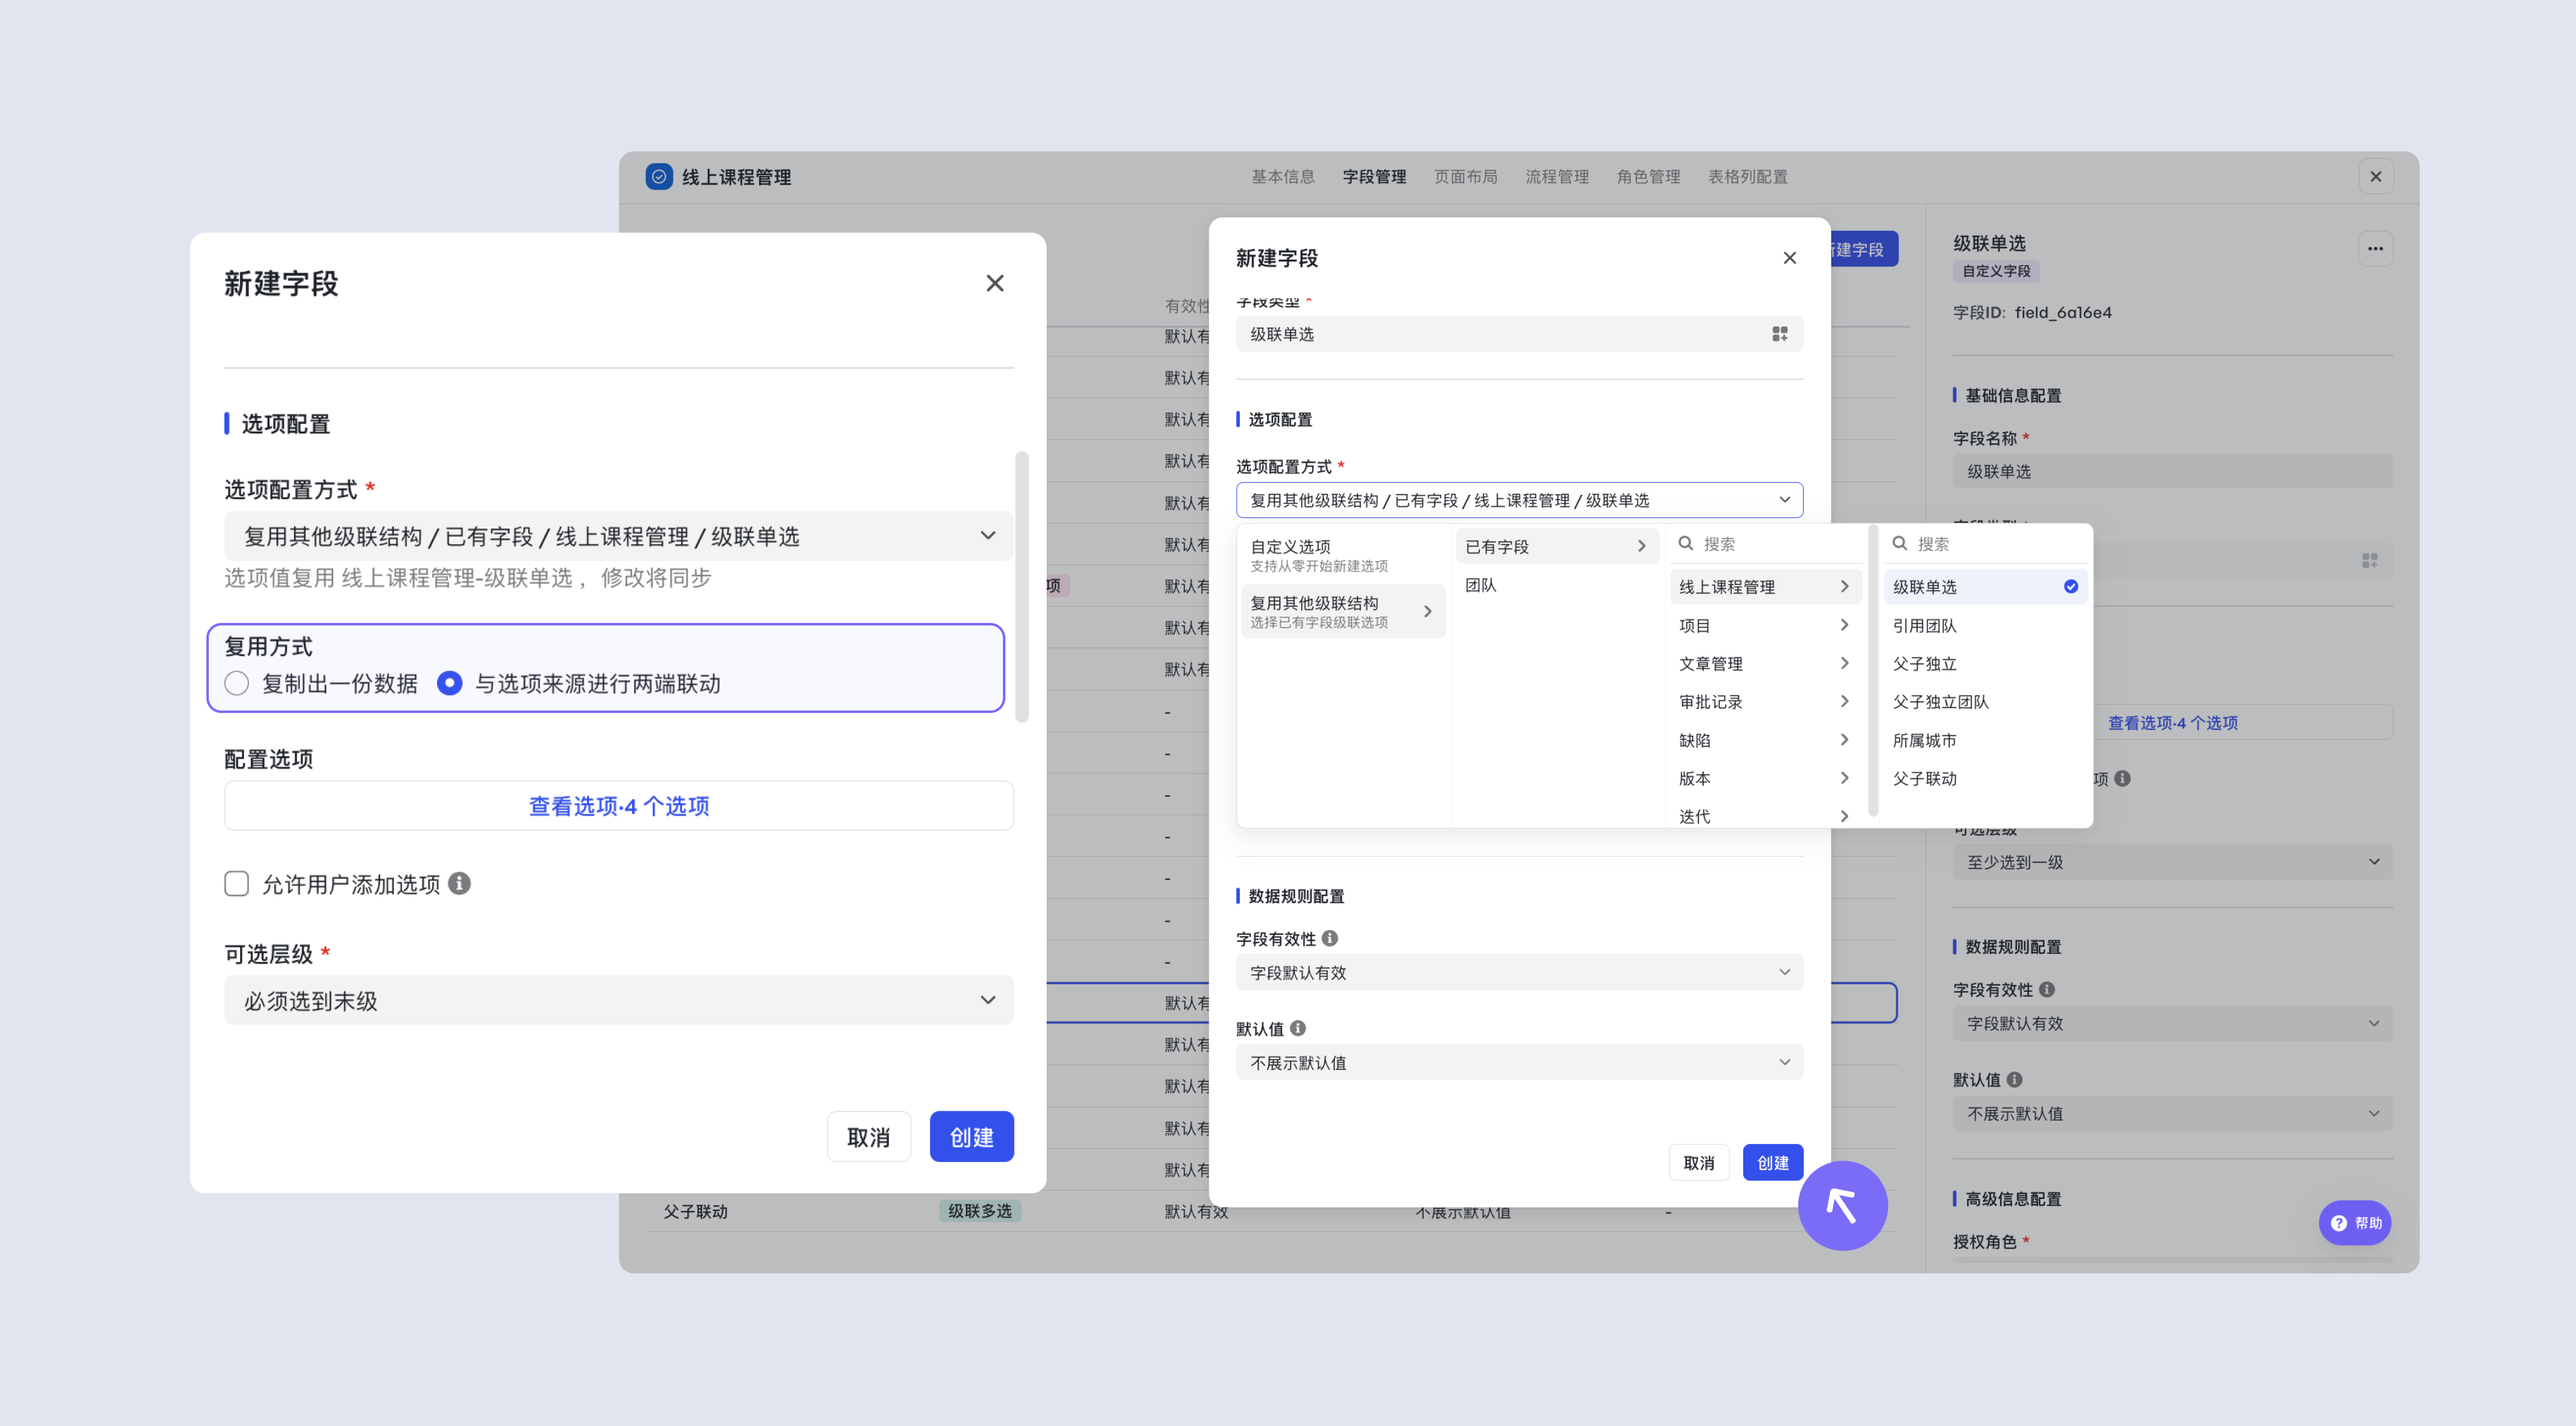Click 创建 button in center dialog

click(x=1773, y=1162)
